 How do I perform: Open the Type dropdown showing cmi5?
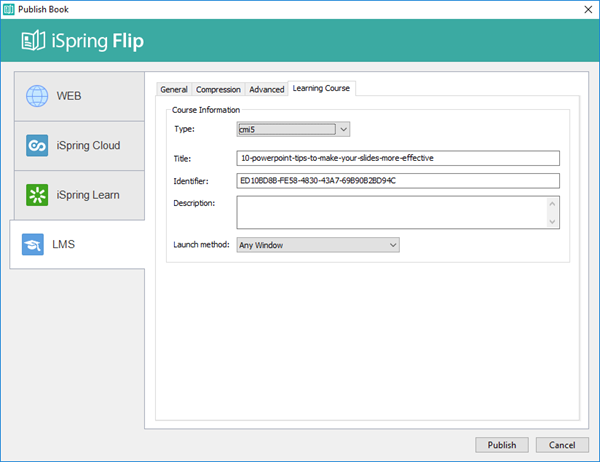[293, 129]
